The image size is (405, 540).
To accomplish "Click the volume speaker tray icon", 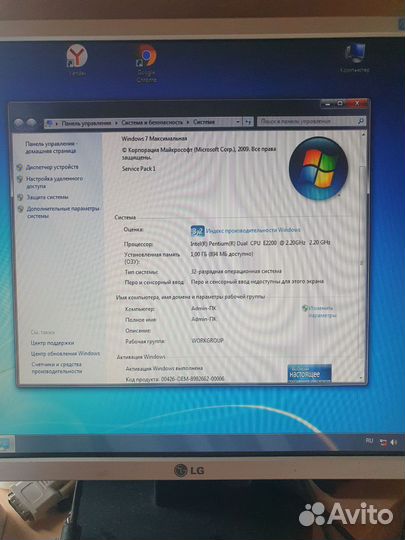I will (394, 443).
